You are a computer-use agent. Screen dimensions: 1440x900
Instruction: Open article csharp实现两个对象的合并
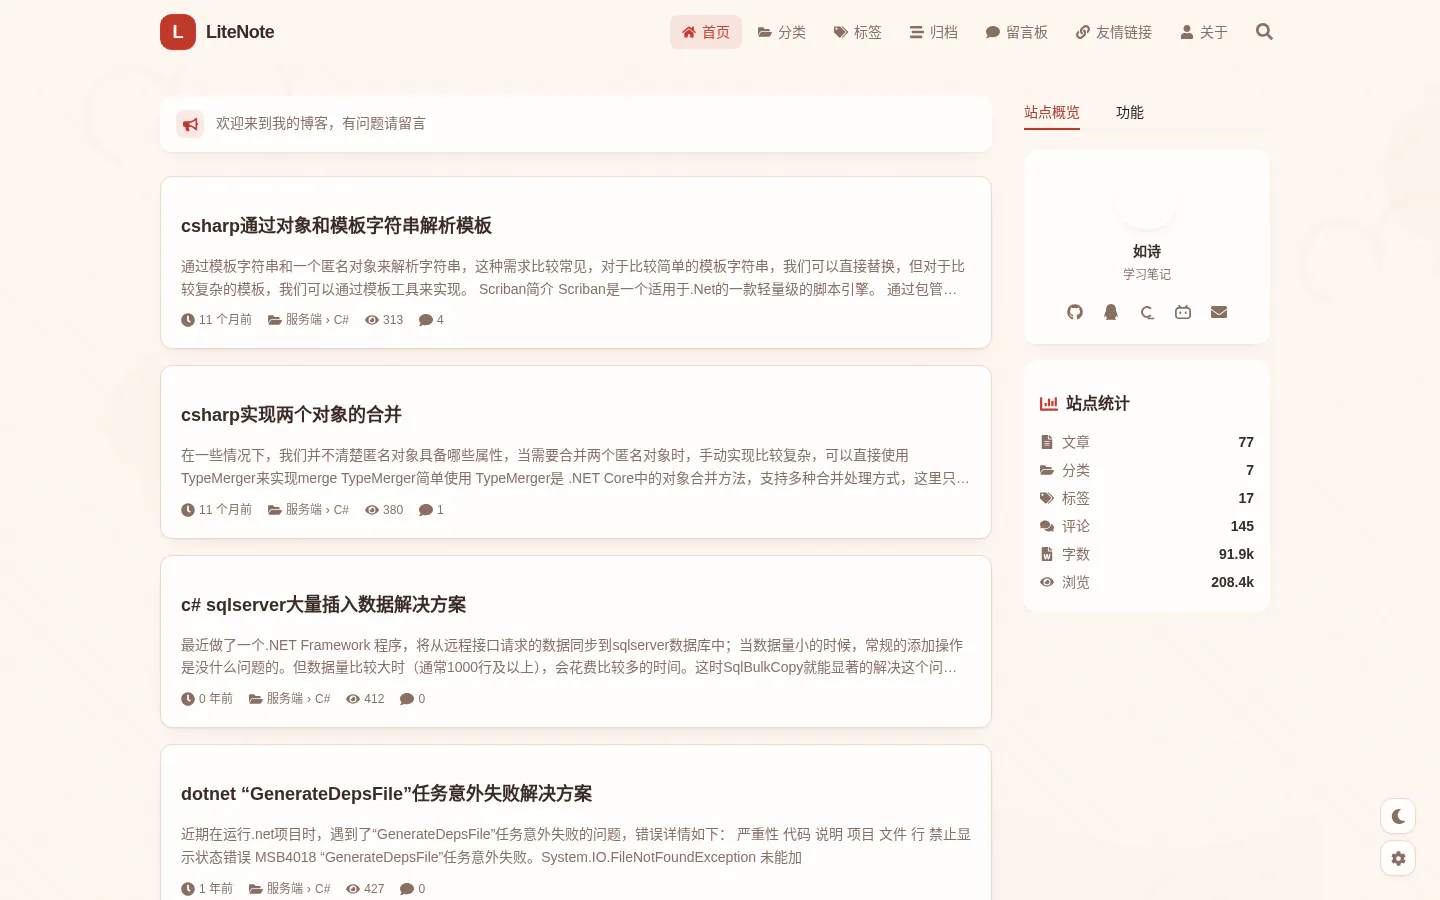pos(291,415)
